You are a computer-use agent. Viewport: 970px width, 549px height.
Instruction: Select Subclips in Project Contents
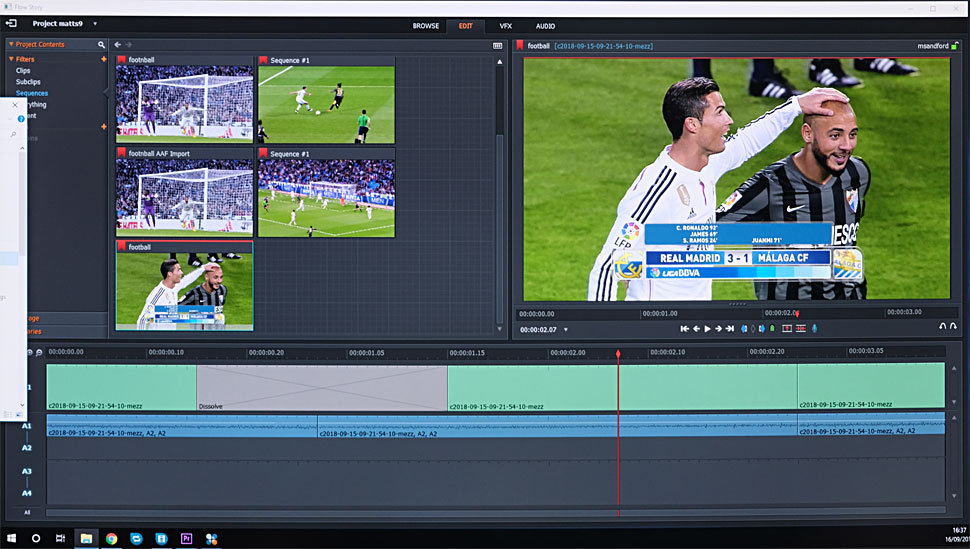coord(28,82)
